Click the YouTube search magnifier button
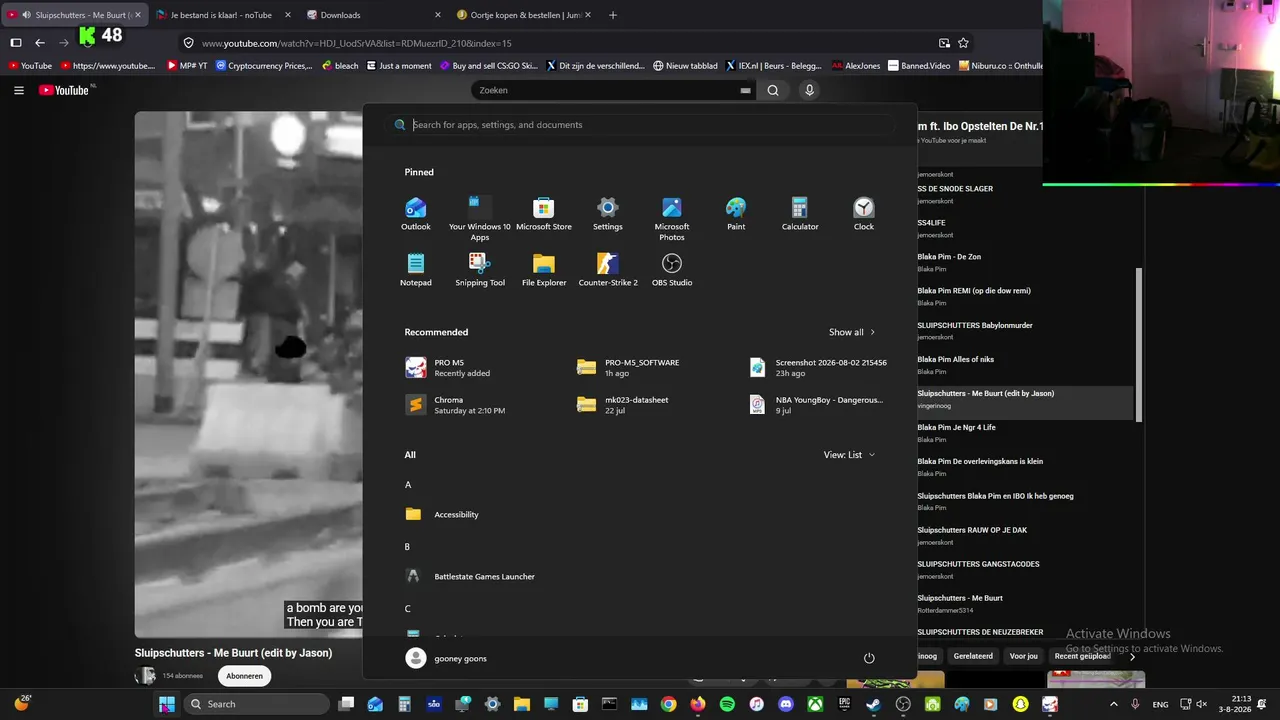 773,90
